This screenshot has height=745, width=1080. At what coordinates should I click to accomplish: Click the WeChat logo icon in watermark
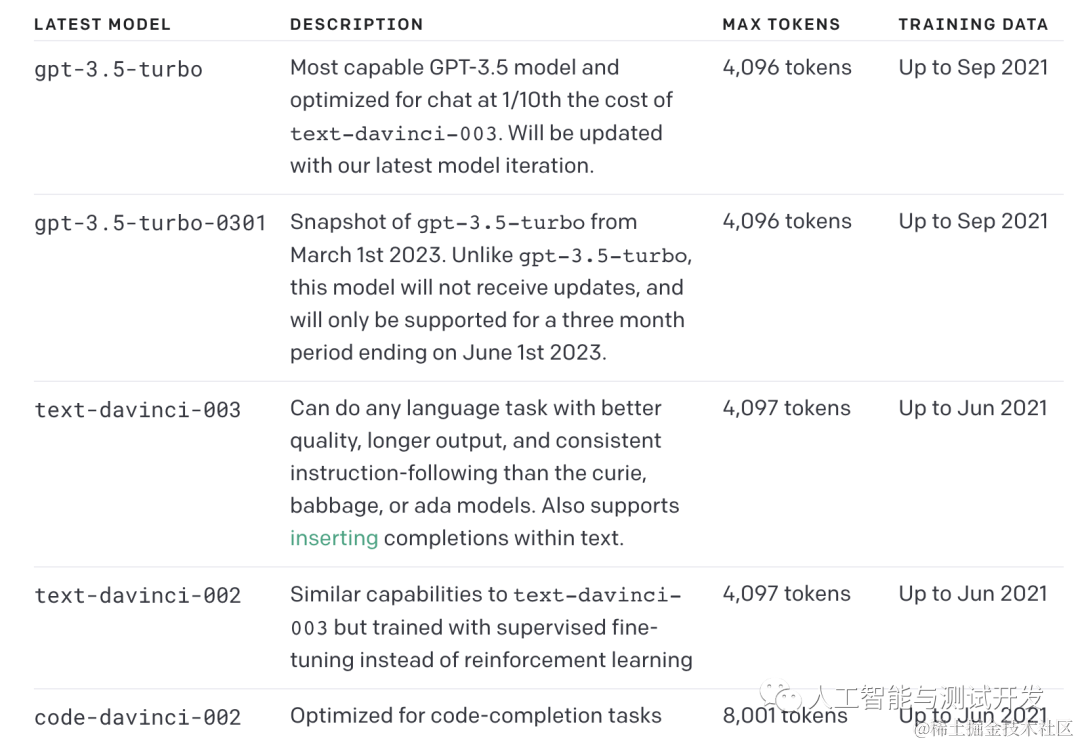pyautogui.click(x=782, y=695)
